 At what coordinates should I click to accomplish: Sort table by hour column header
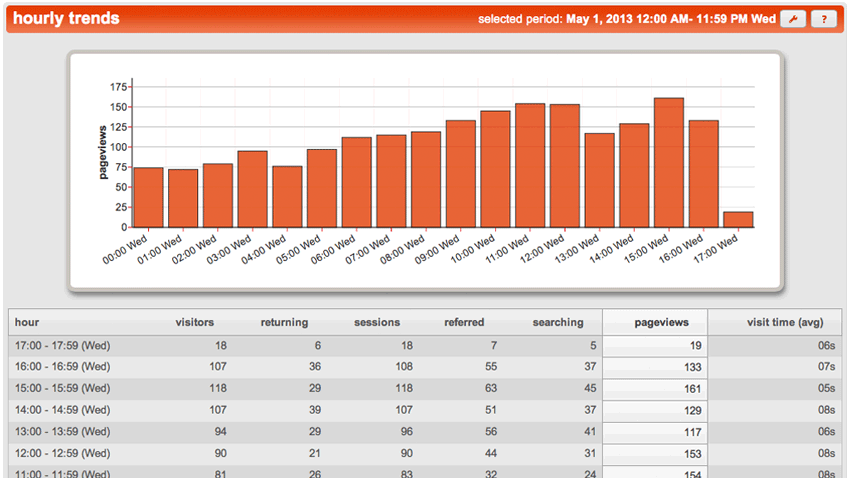point(27,322)
